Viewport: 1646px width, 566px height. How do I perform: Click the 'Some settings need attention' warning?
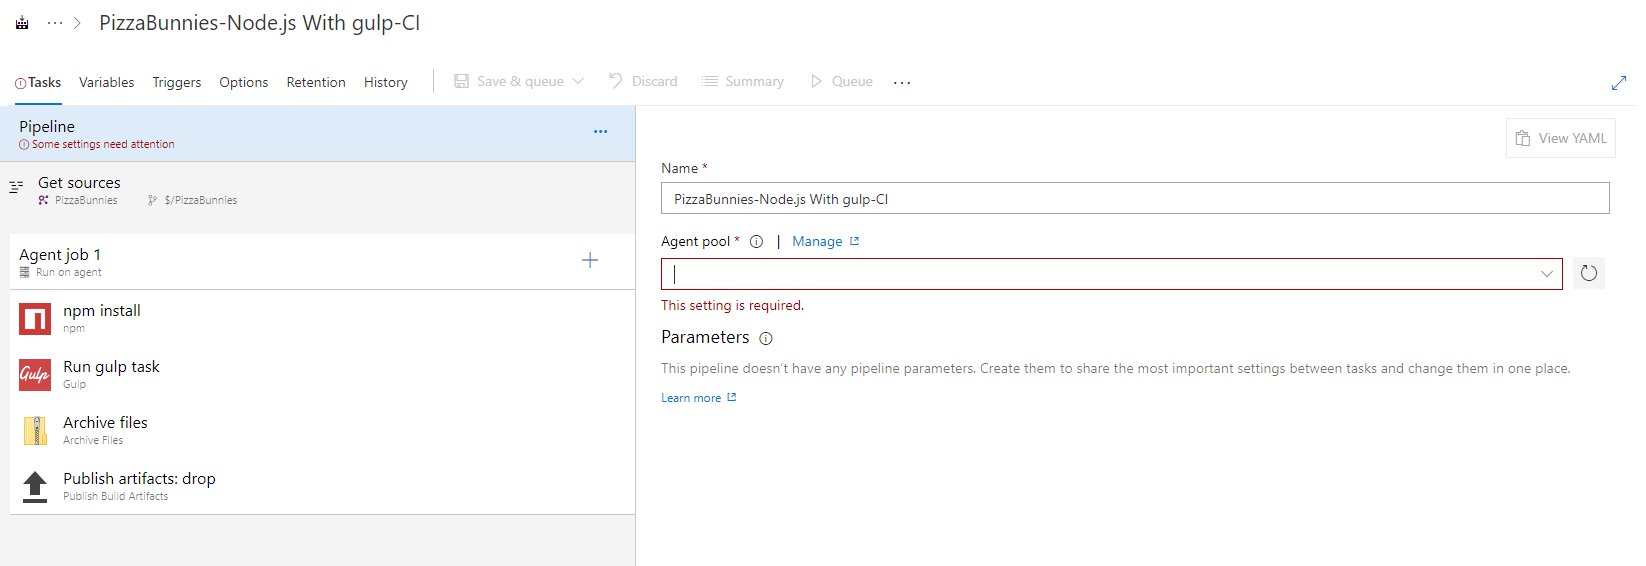[x=103, y=144]
